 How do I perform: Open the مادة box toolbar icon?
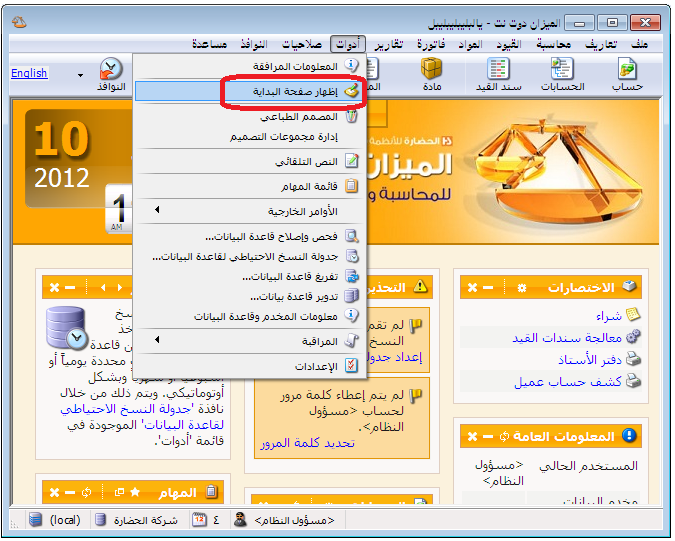tap(432, 74)
